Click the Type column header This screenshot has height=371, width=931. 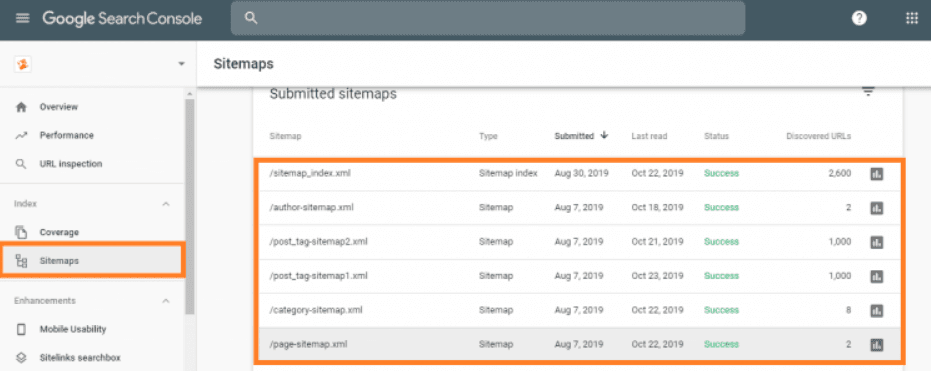pyautogui.click(x=488, y=136)
